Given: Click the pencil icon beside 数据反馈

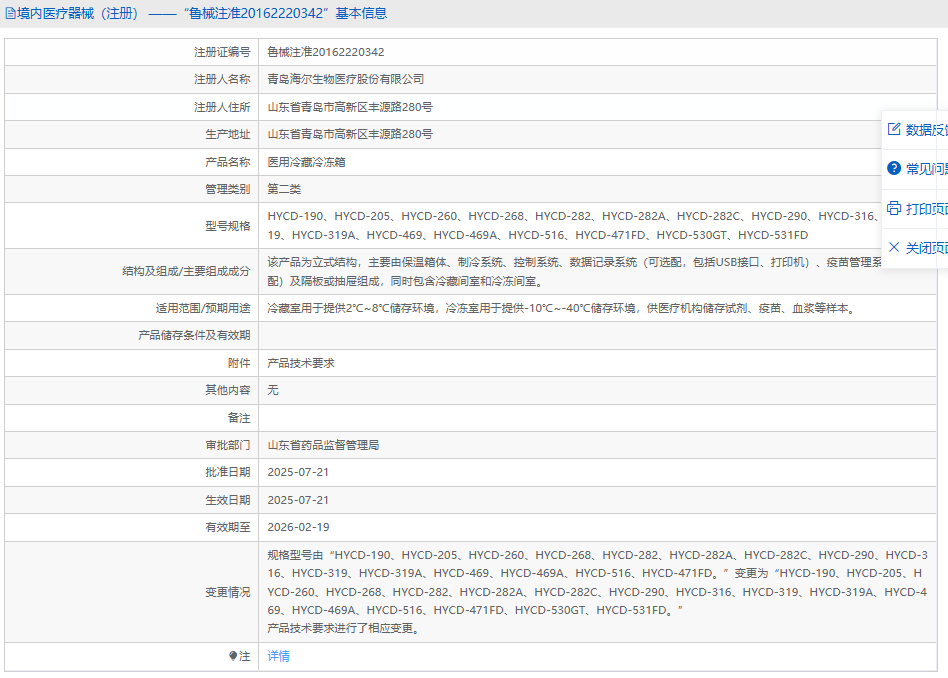Looking at the screenshot, I should 894,129.
